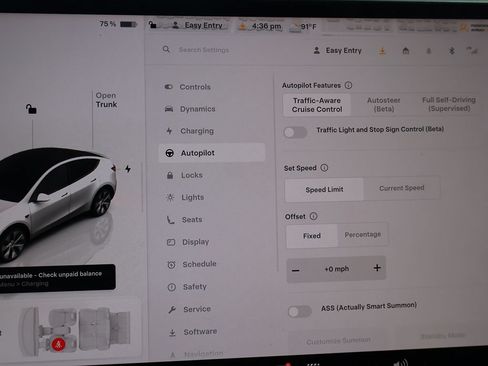Image resolution: width=488 pixels, height=366 pixels.
Task: Select Autosteer (Beta) option
Action: point(384,104)
